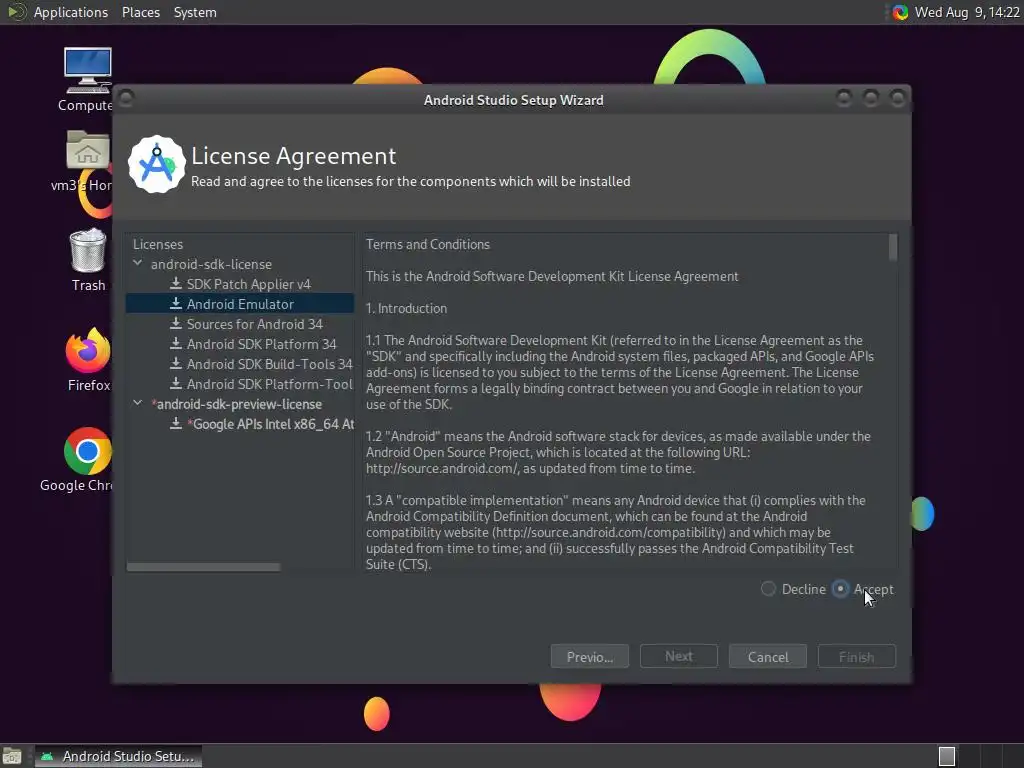Click download icon beside Sources for Android 34
Viewport: 1024px width, 768px height.
click(176, 324)
